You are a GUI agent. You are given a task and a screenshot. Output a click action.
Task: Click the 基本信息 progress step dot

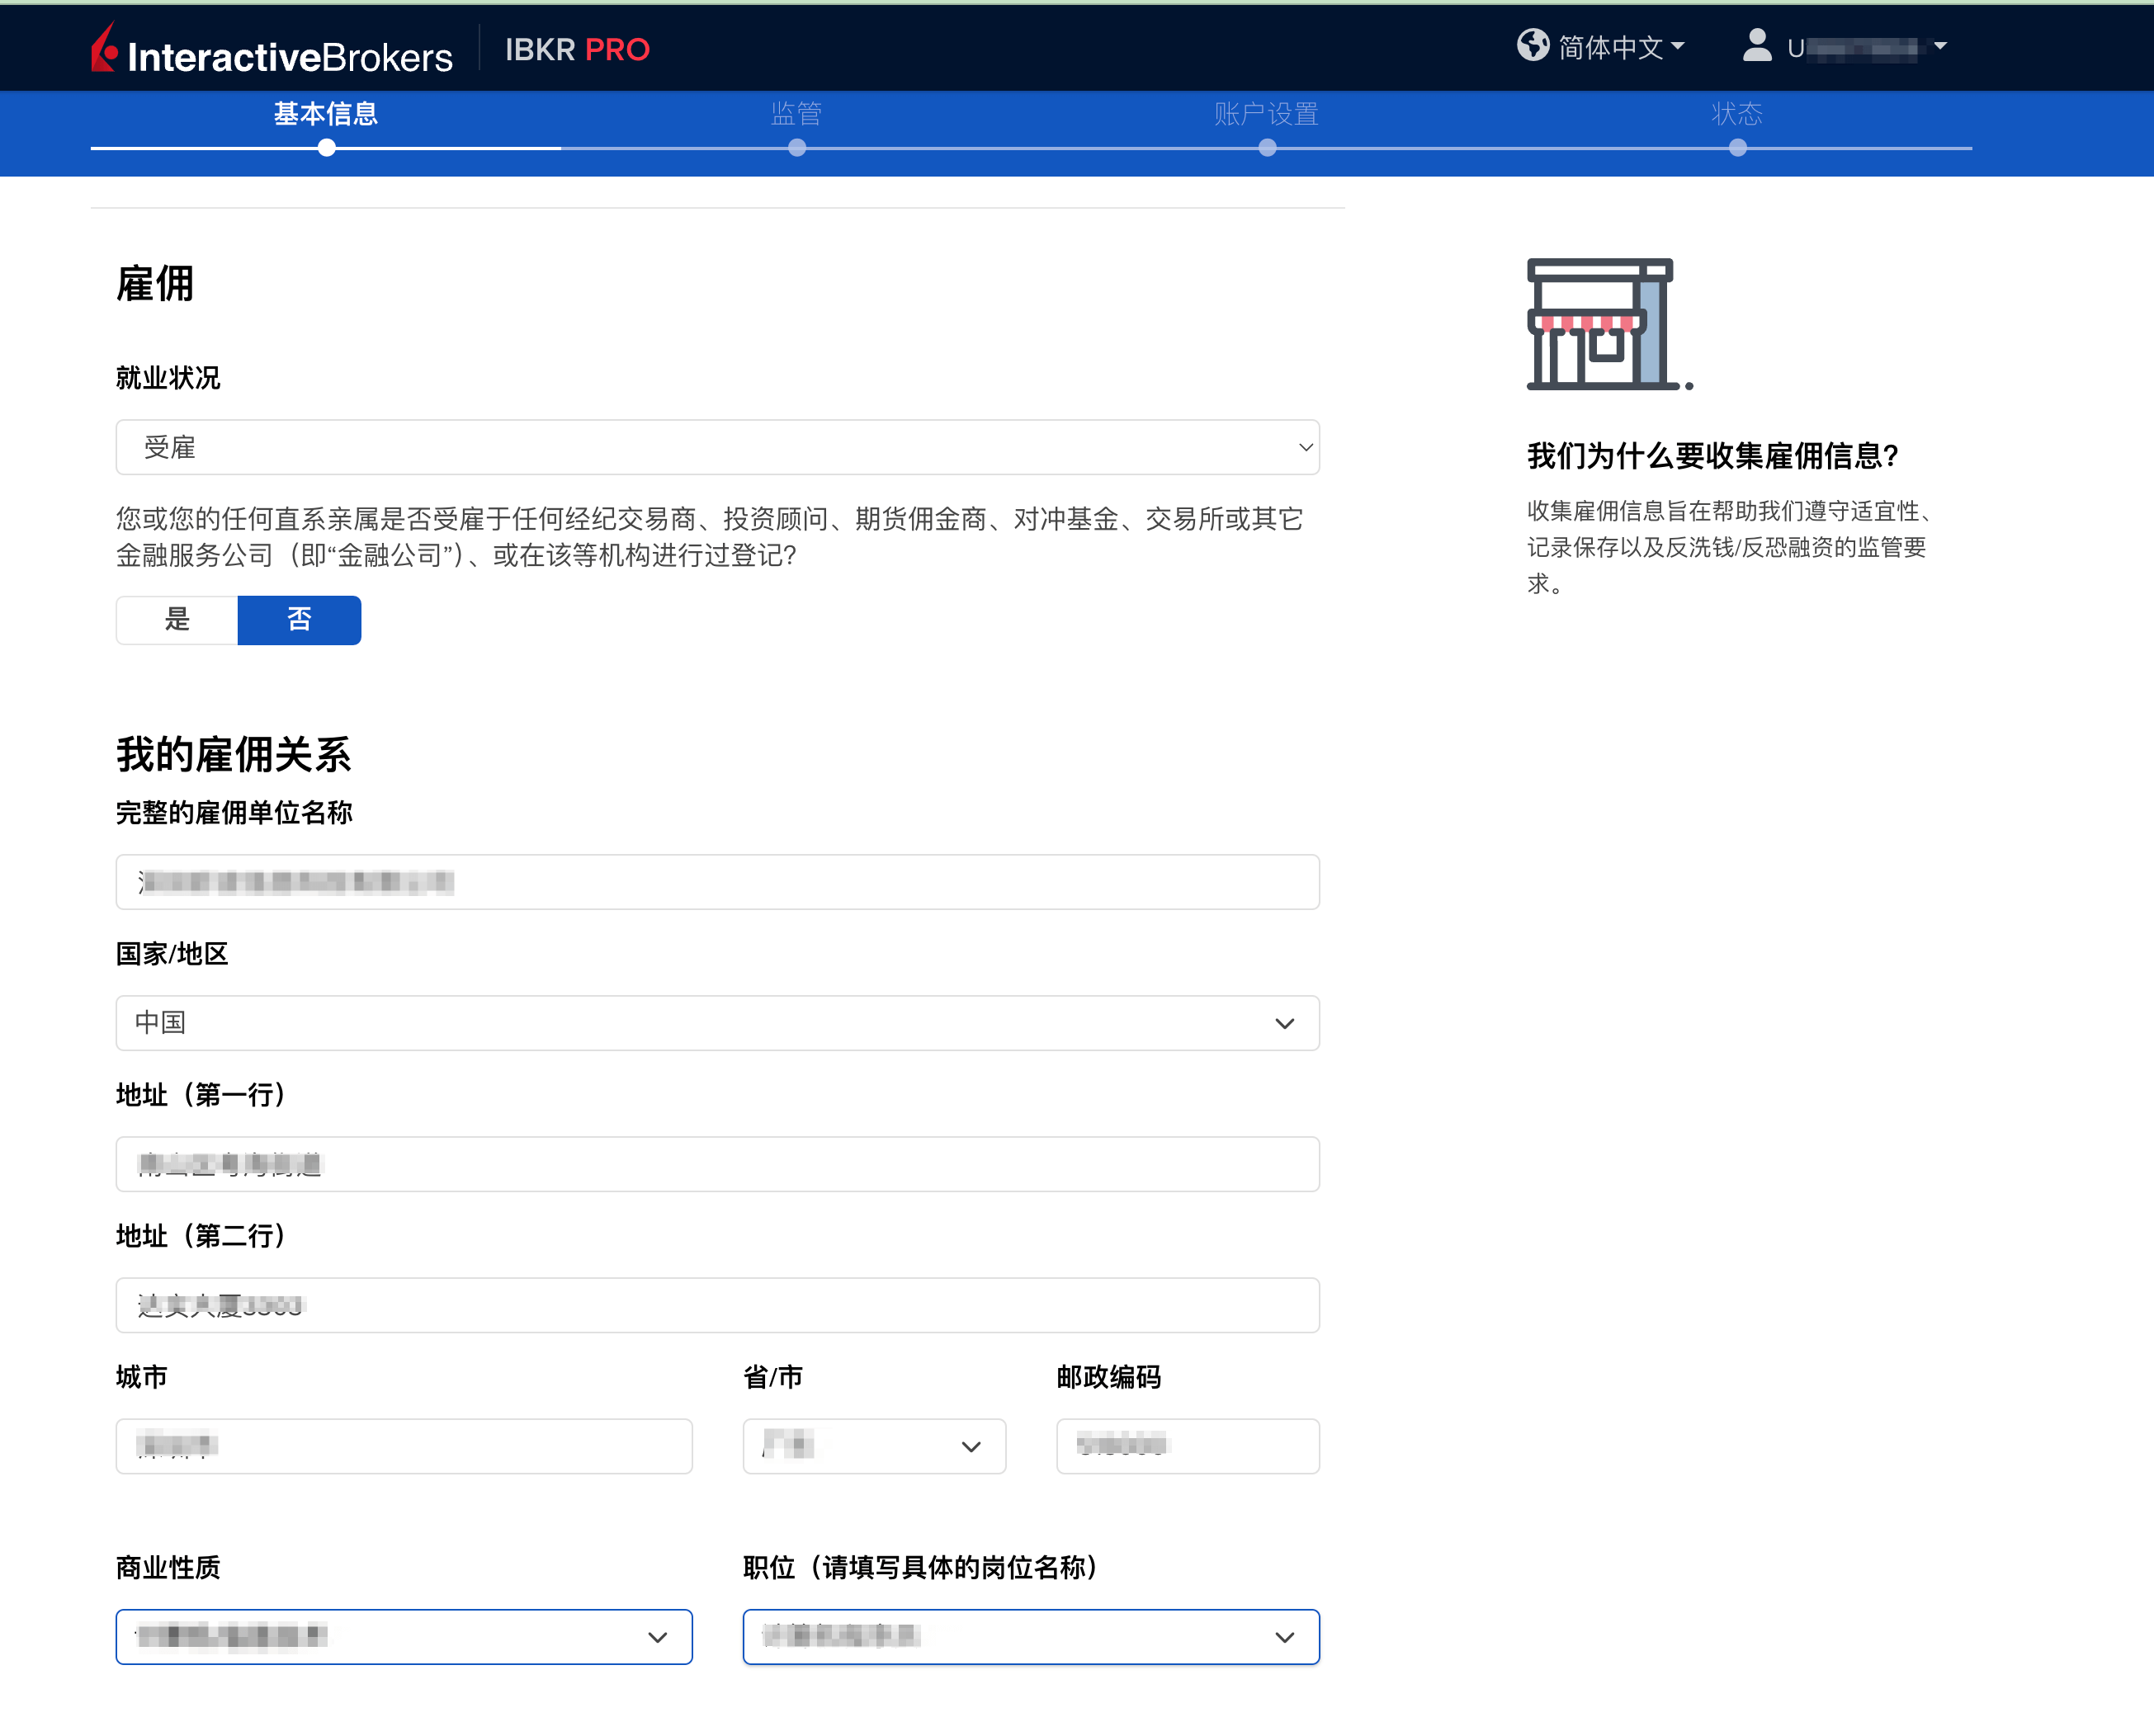pyautogui.click(x=325, y=148)
